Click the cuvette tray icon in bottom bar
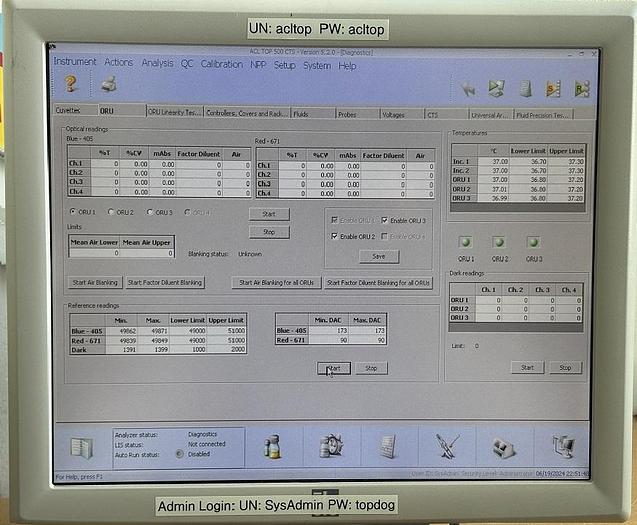The image size is (637, 525). (503, 448)
